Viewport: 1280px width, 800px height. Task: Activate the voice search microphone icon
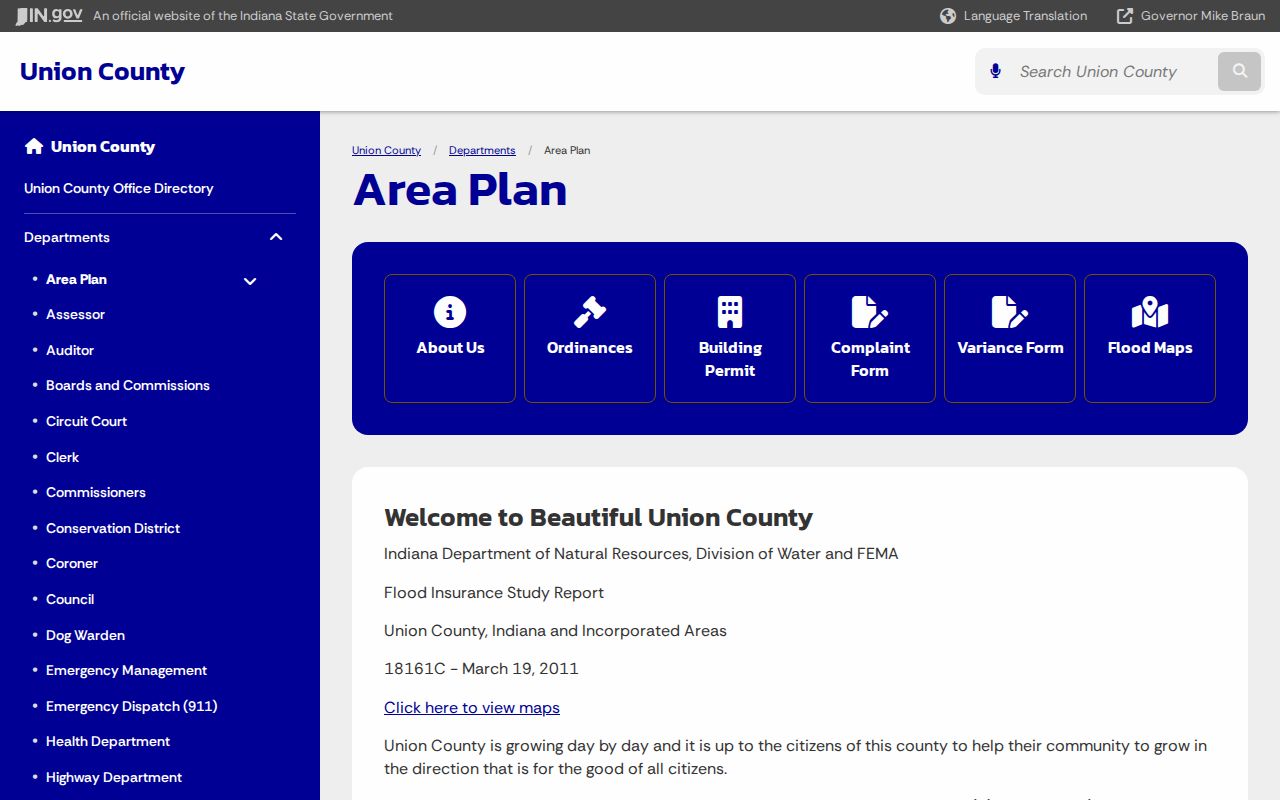click(995, 71)
